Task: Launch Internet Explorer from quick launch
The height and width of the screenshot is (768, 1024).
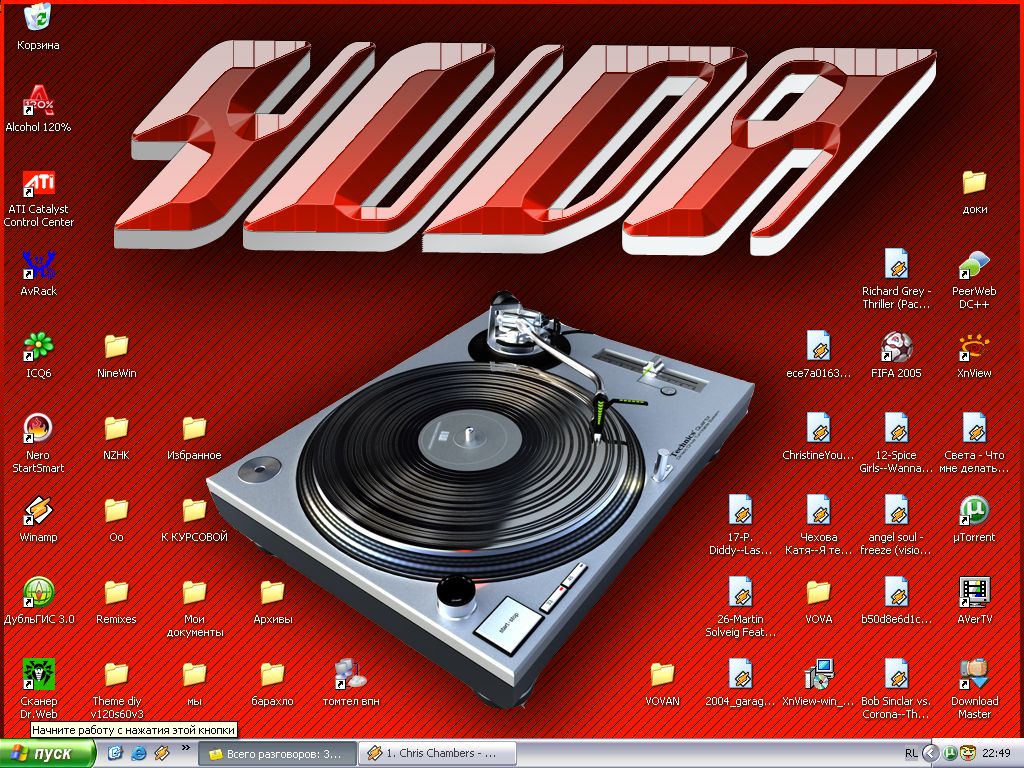Action: [138, 753]
